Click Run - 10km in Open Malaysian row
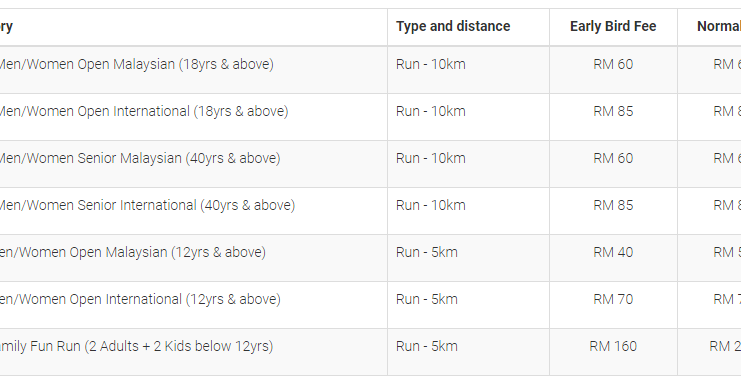This screenshot has height=380, width=741. click(x=431, y=64)
